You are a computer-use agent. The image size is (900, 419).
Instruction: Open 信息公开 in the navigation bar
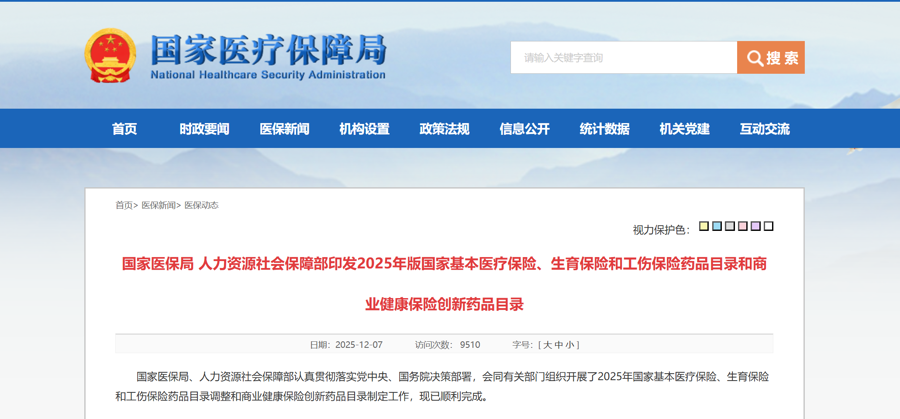(524, 129)
